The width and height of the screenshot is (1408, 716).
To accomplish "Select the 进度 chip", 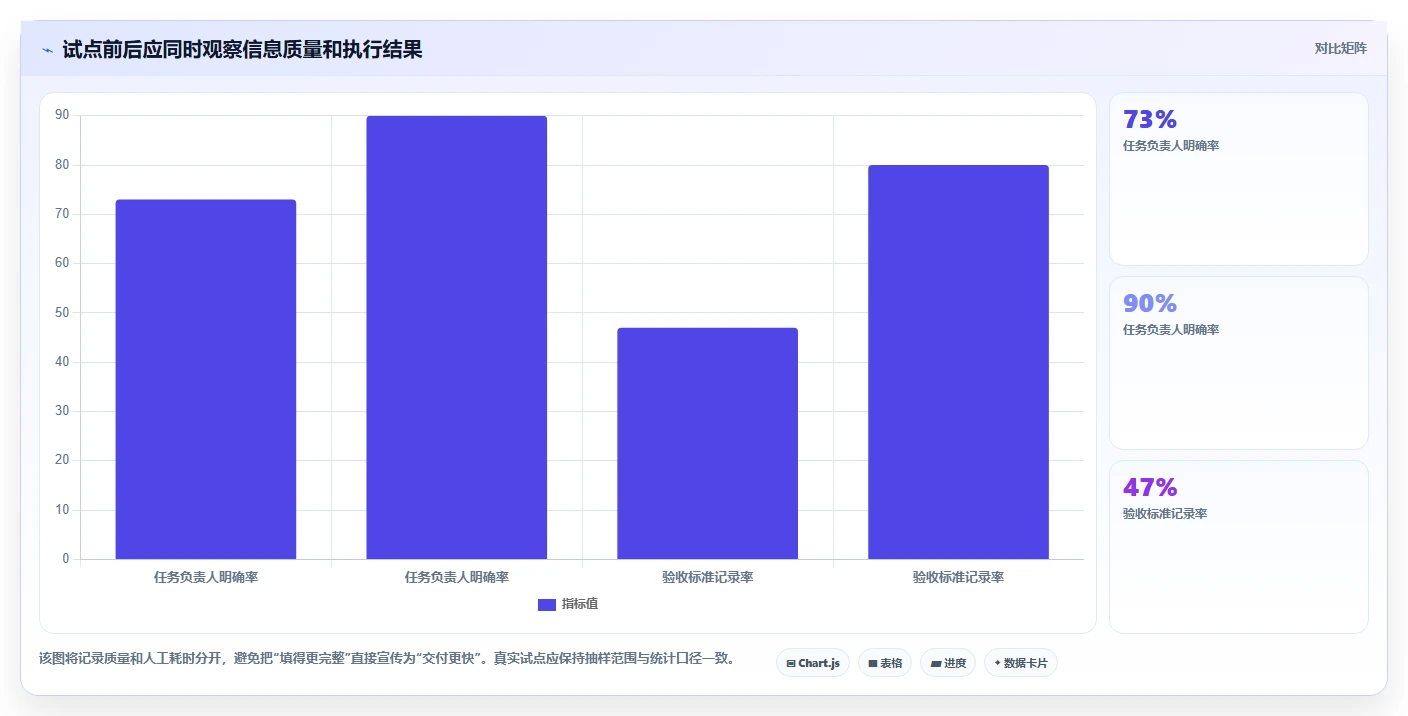I will tap(947, 663).
